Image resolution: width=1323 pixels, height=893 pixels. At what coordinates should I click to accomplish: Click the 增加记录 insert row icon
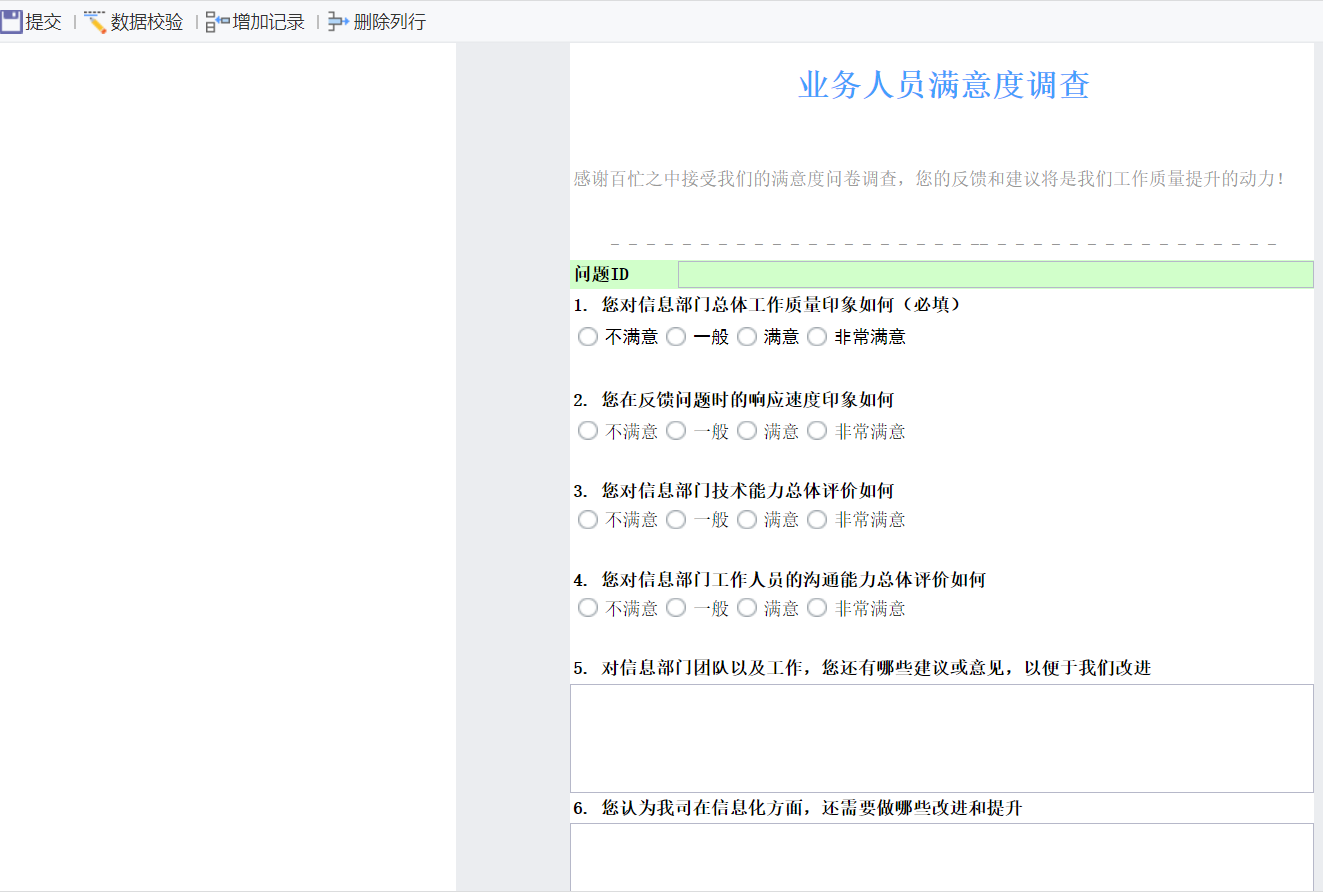tap(217, 21)
